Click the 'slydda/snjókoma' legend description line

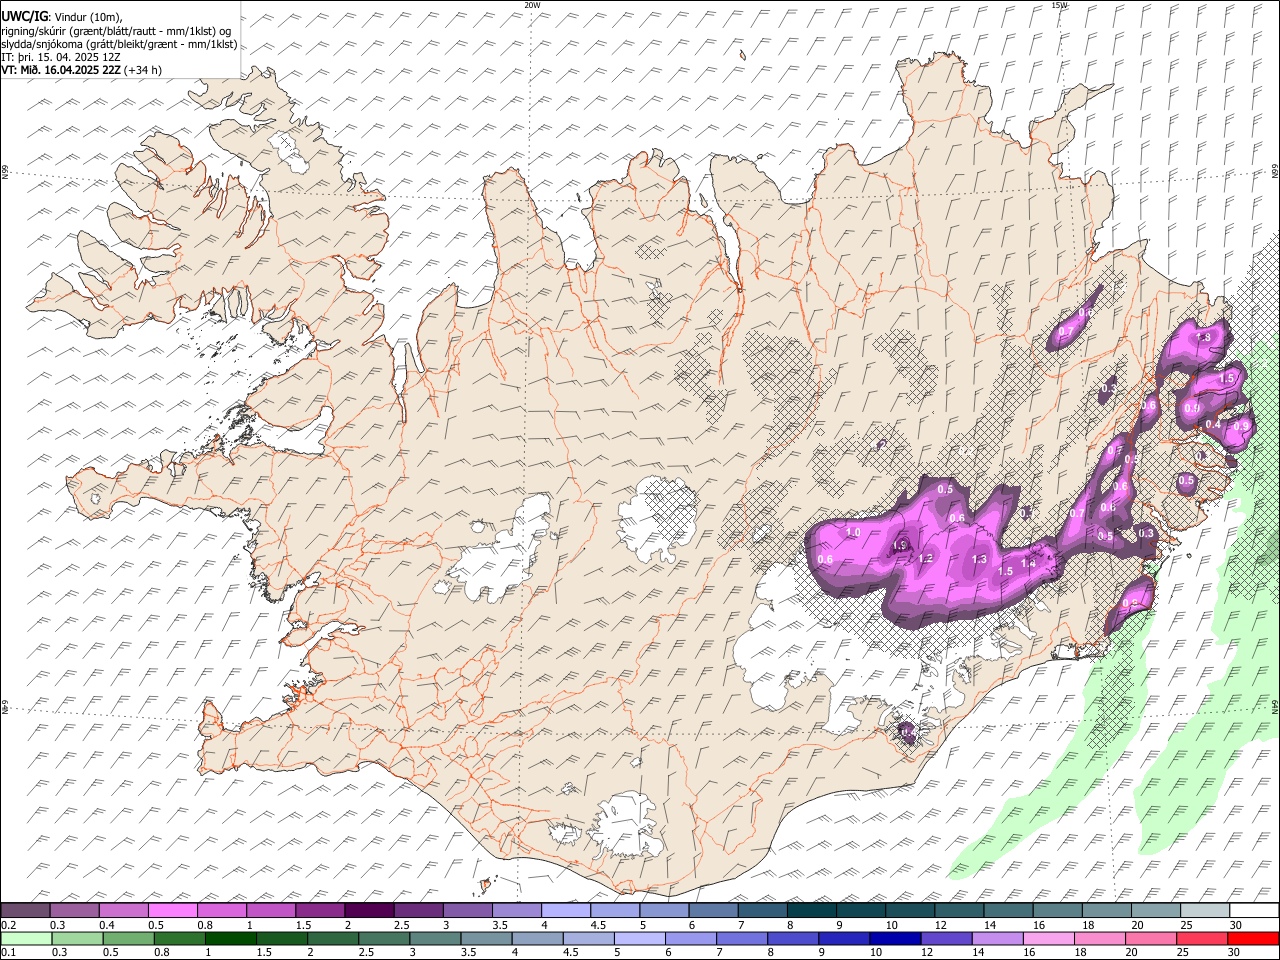pos(120,44)
